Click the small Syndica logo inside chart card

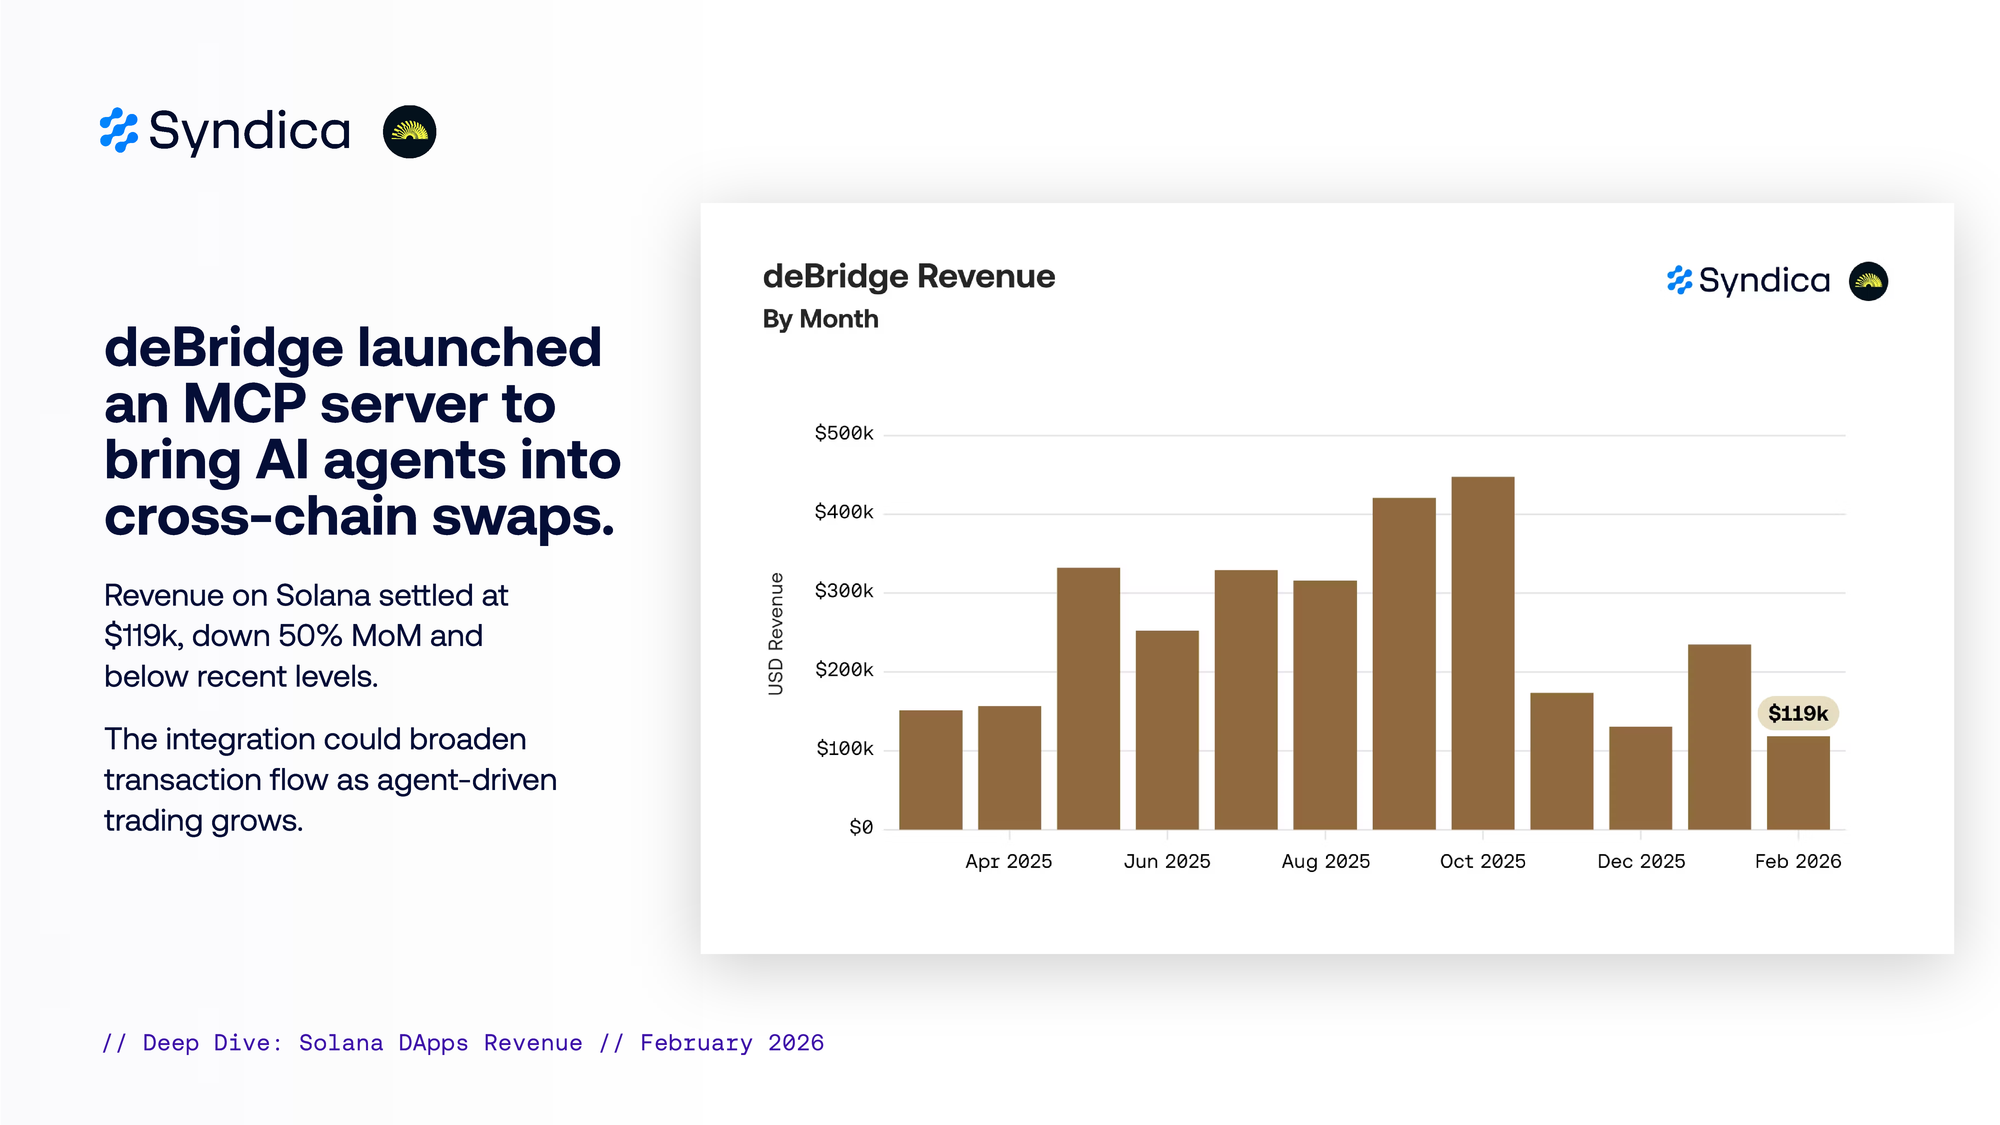coord(1748,281)
